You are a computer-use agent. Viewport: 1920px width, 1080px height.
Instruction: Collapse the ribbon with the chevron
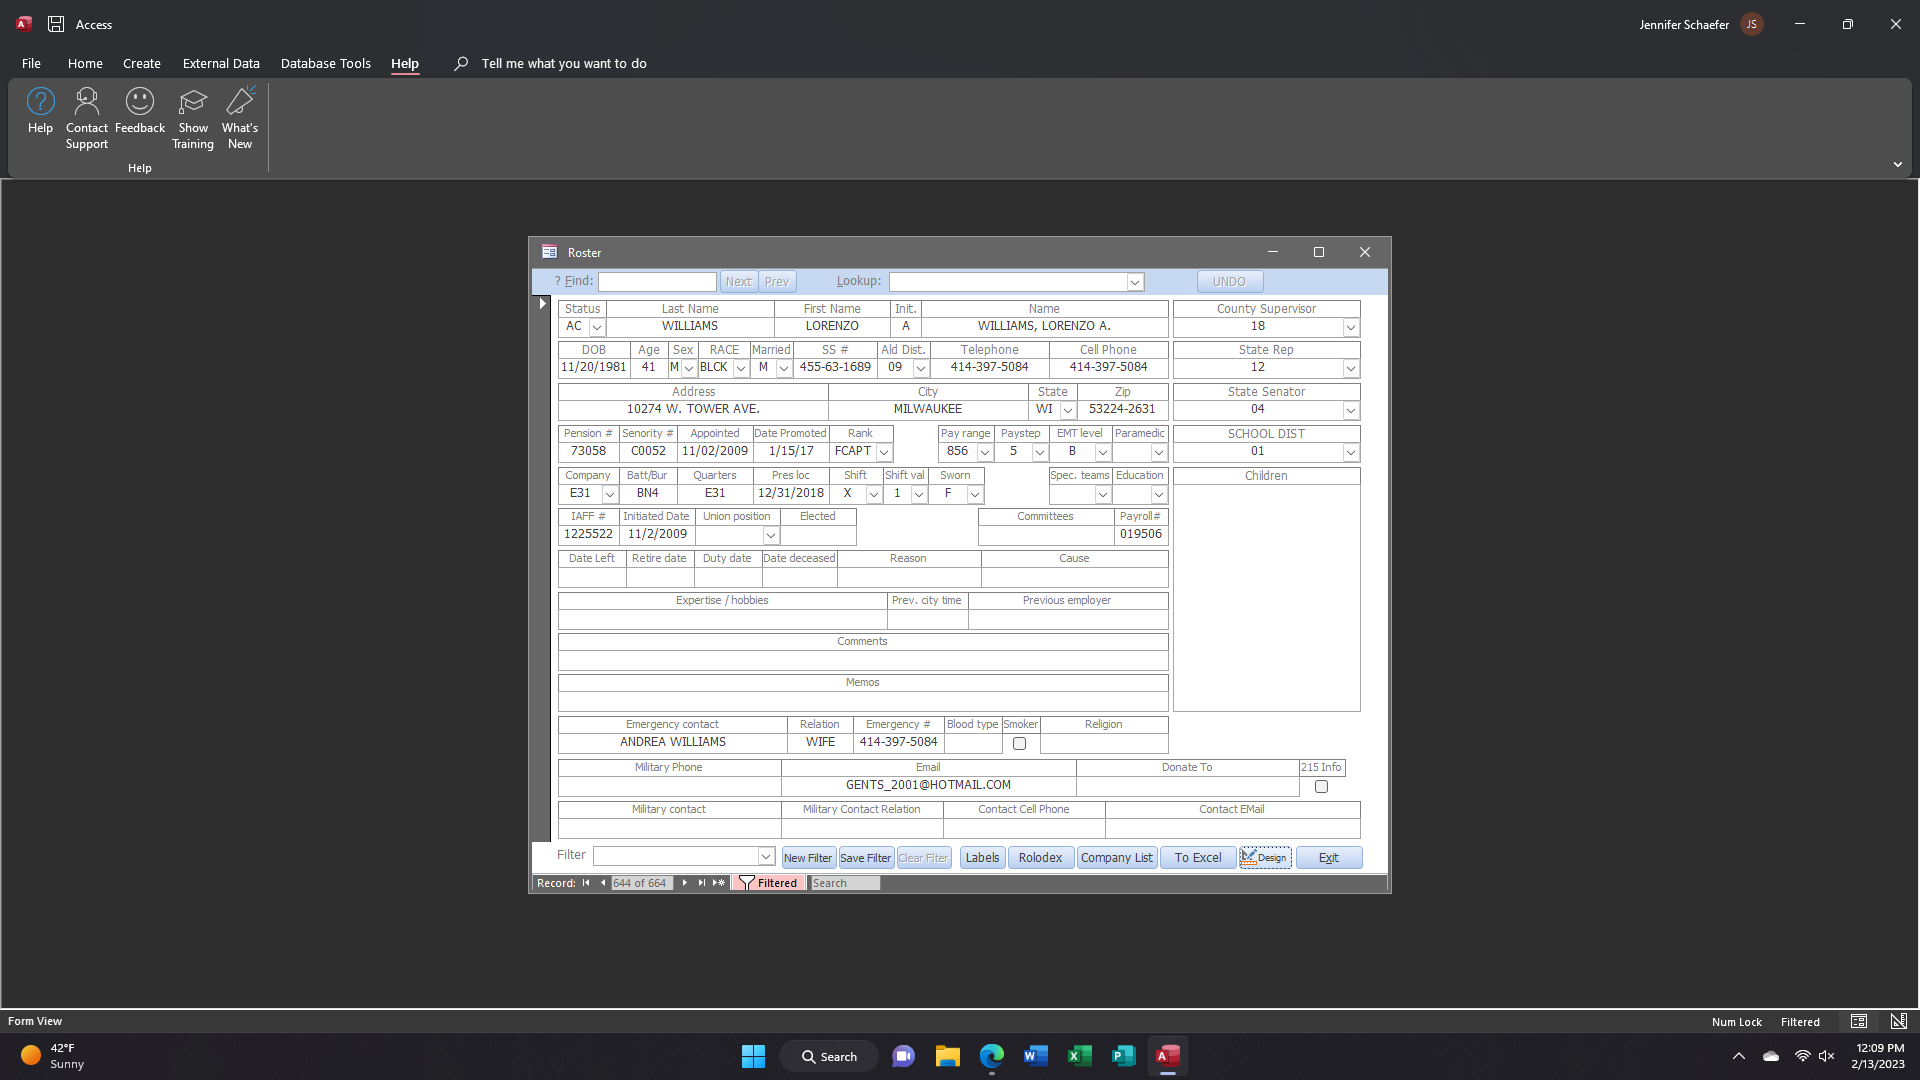pyautogui.click(x=1897, y=165)
